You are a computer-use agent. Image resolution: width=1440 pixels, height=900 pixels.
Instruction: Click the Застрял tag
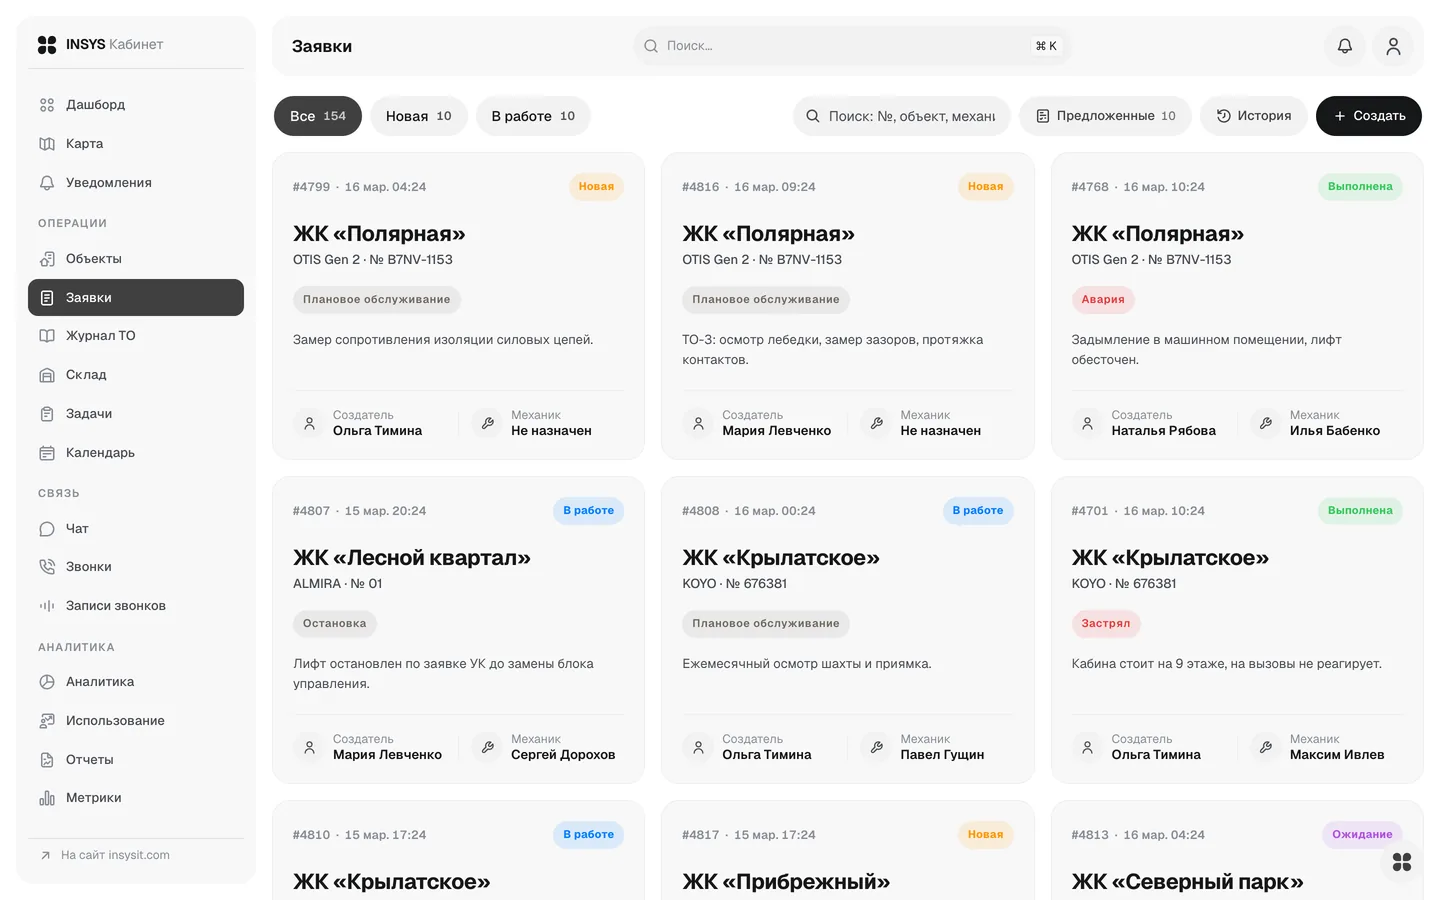pyautogui.click(x=1106, y=624)
